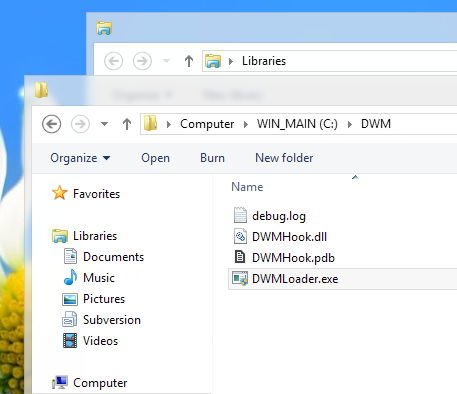This screenshot has width=457, height=394.
Task: Expand chevron after Computer in address bar
Action: [246, 124]
